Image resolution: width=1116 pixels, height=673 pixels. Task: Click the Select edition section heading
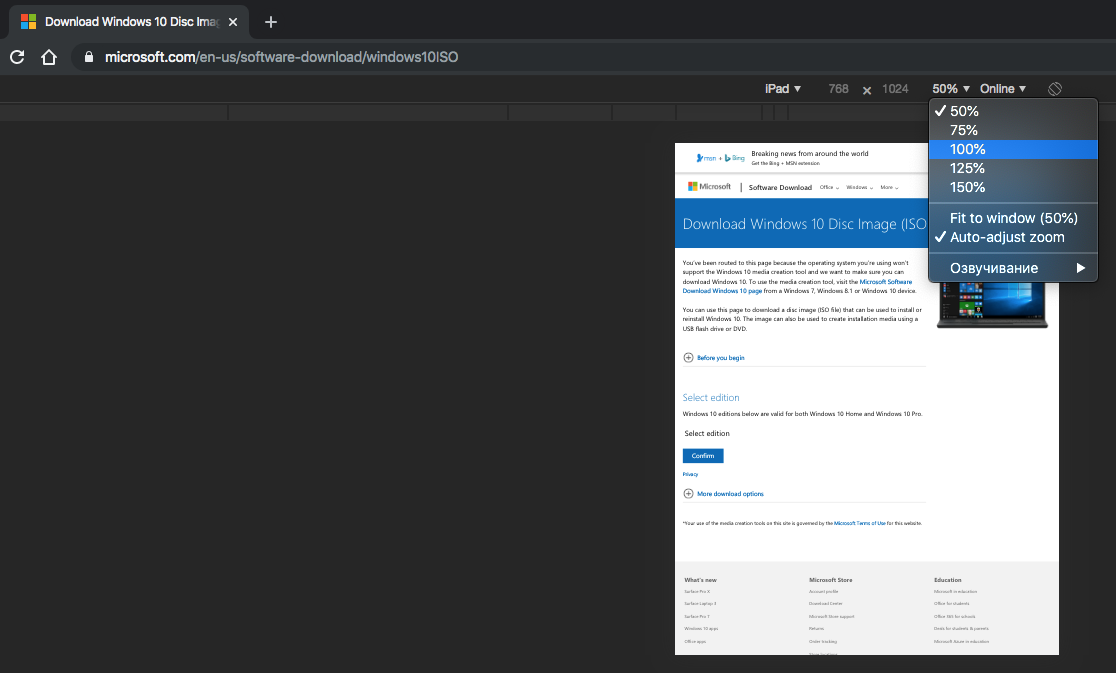711,398
